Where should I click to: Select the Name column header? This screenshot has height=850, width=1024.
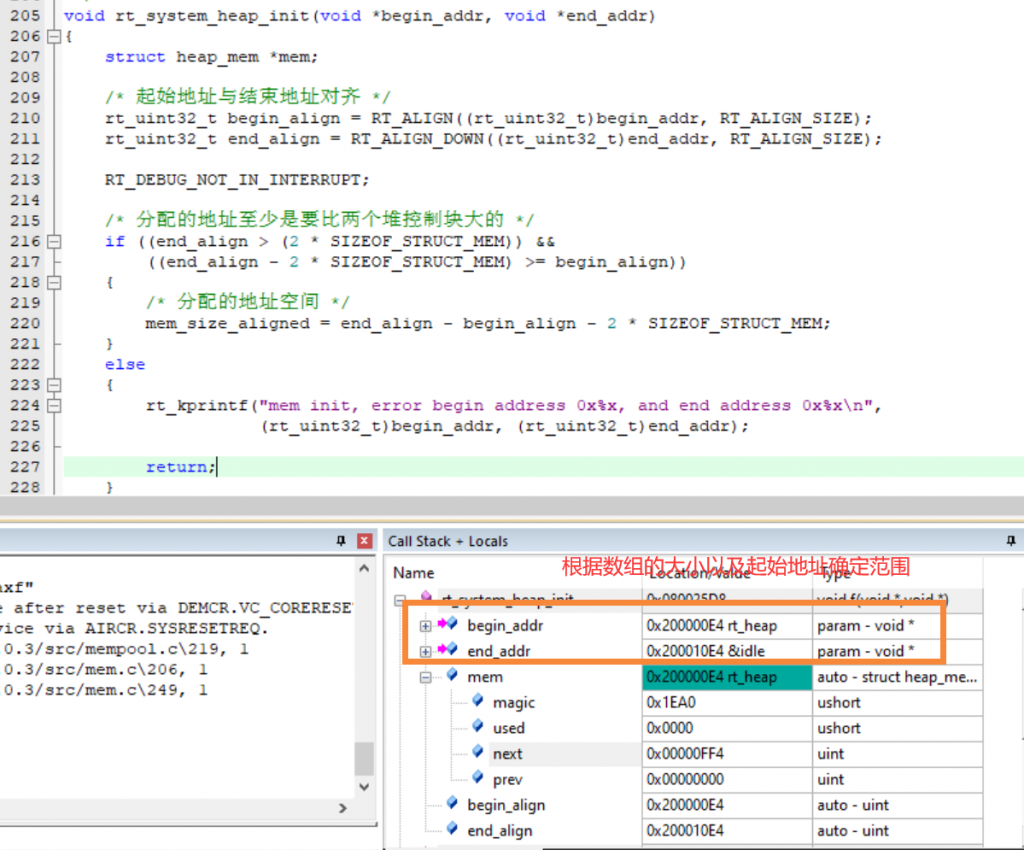click(x=413, y=573)
